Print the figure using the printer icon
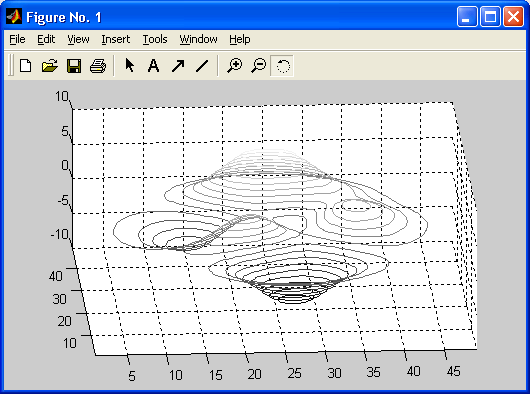Viewport: 530px width, 394px height. 98,66
